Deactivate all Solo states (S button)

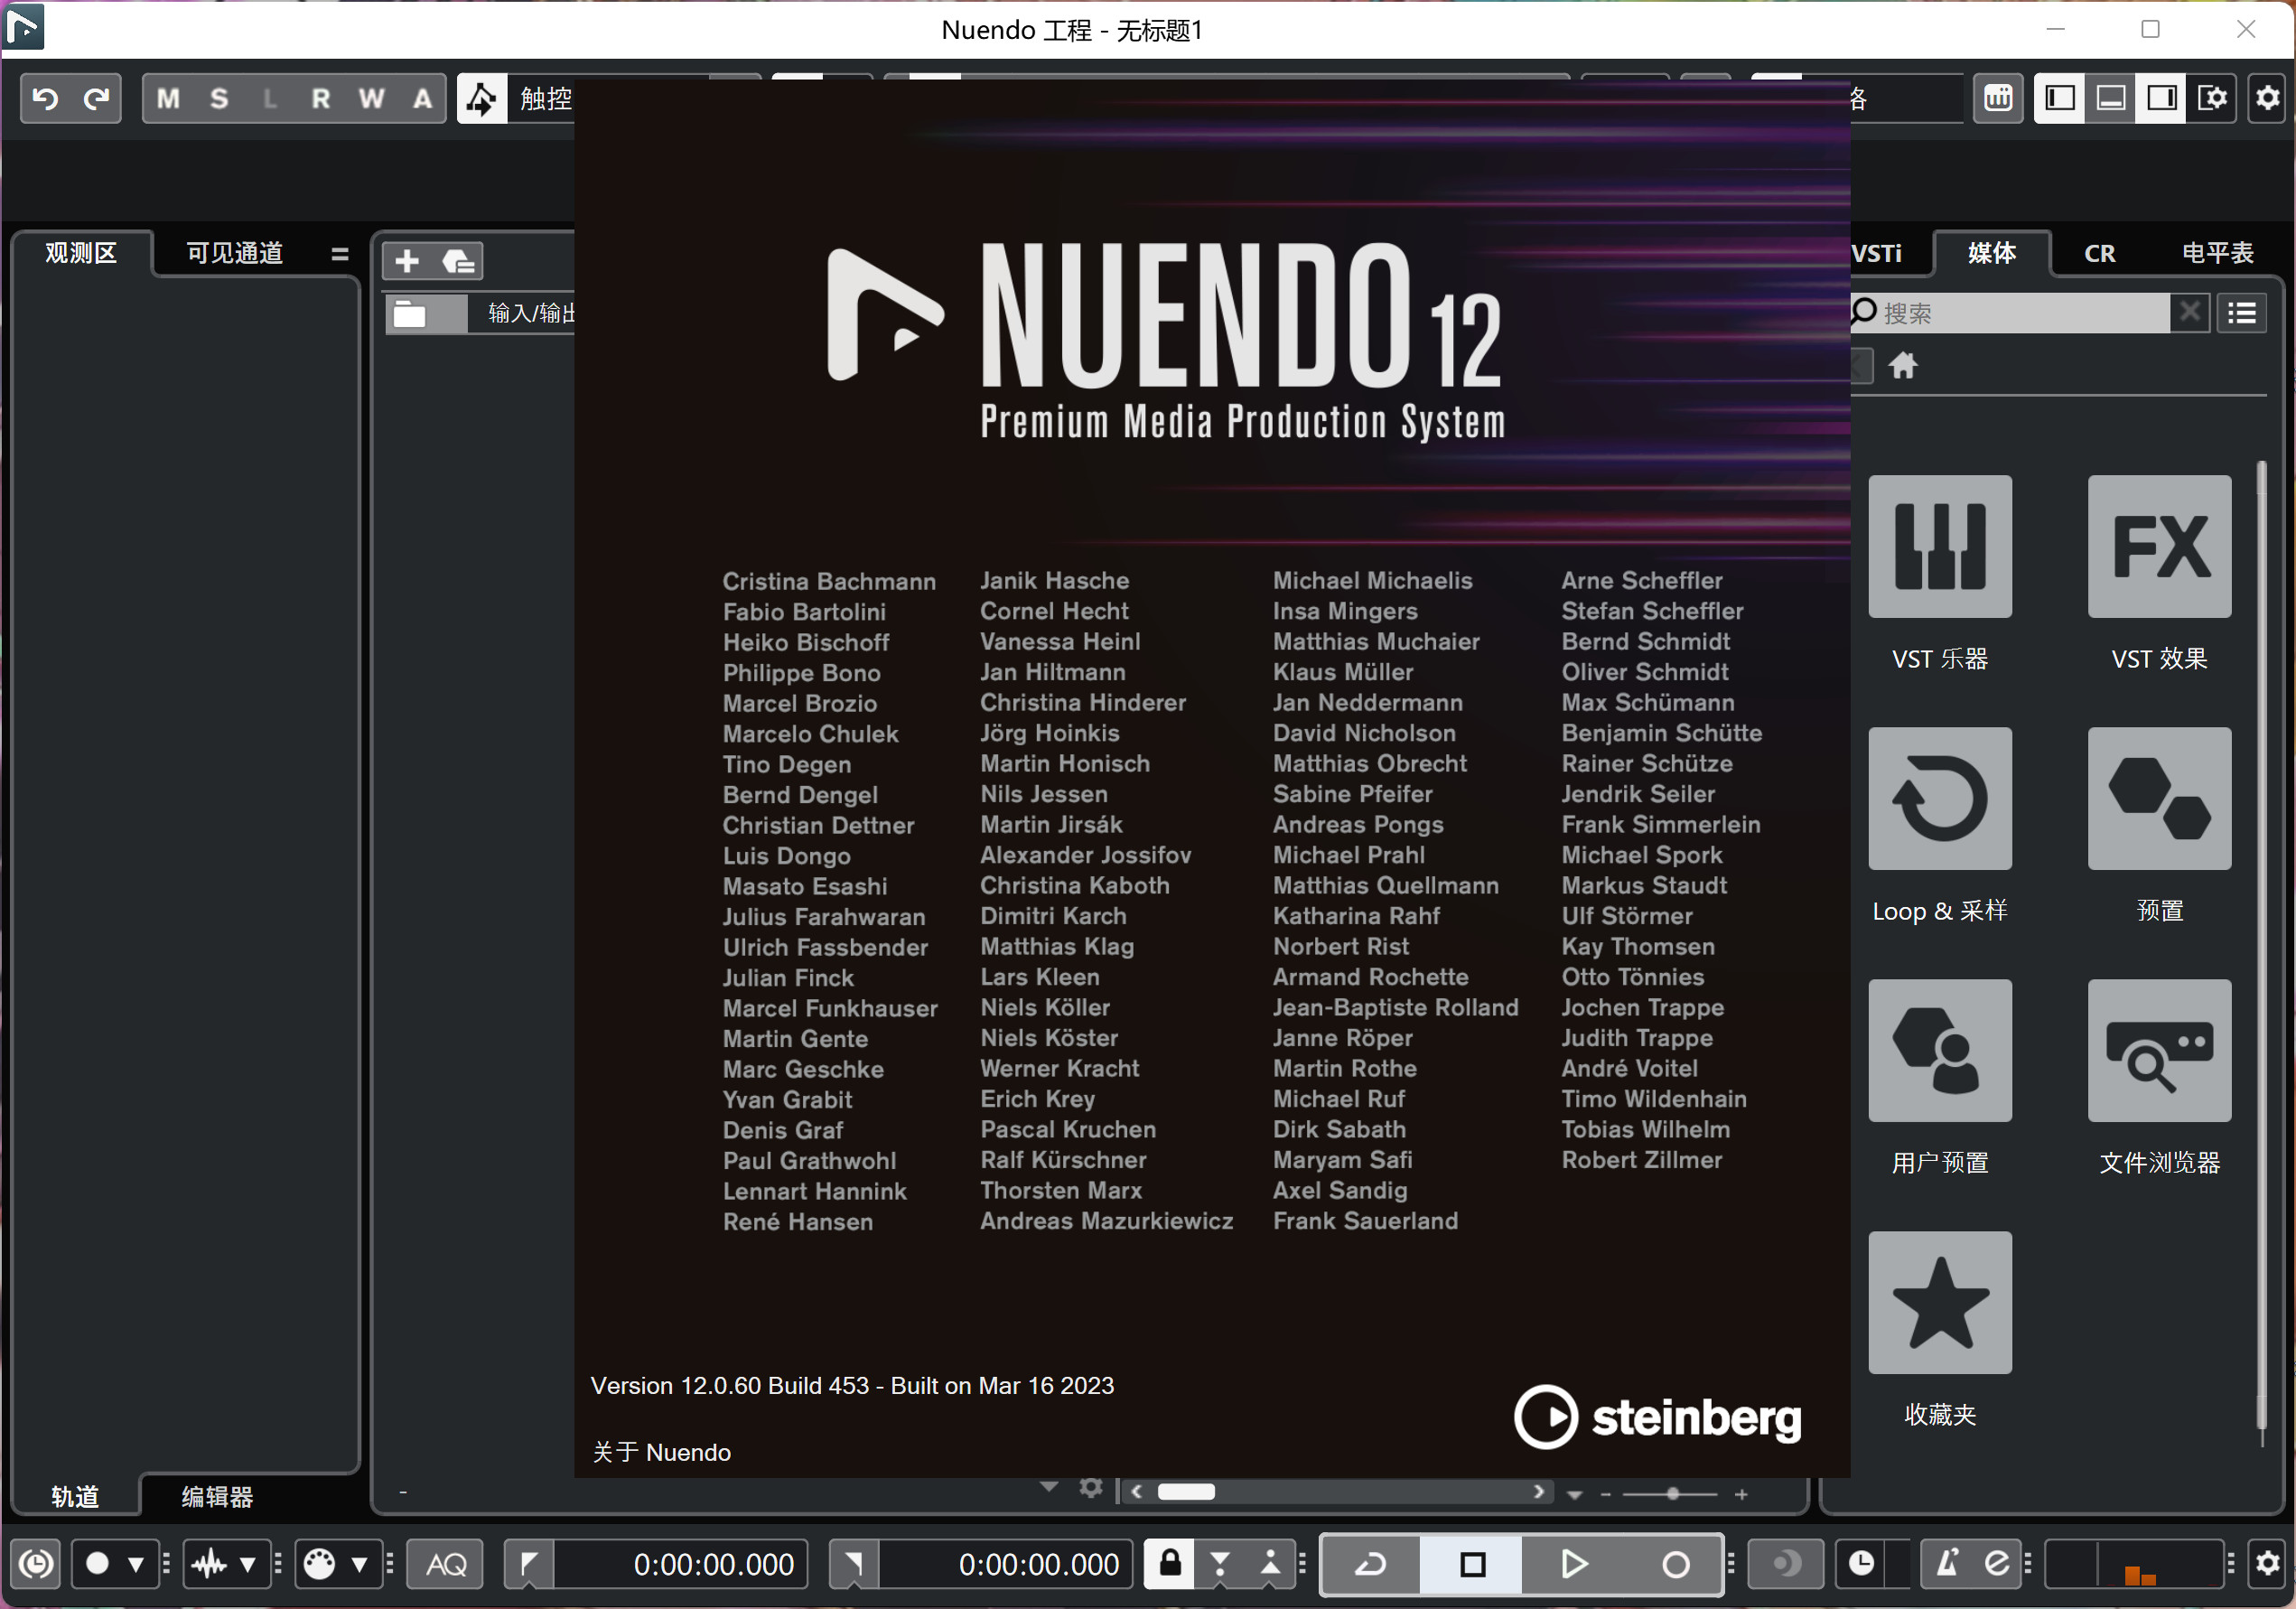219,98
